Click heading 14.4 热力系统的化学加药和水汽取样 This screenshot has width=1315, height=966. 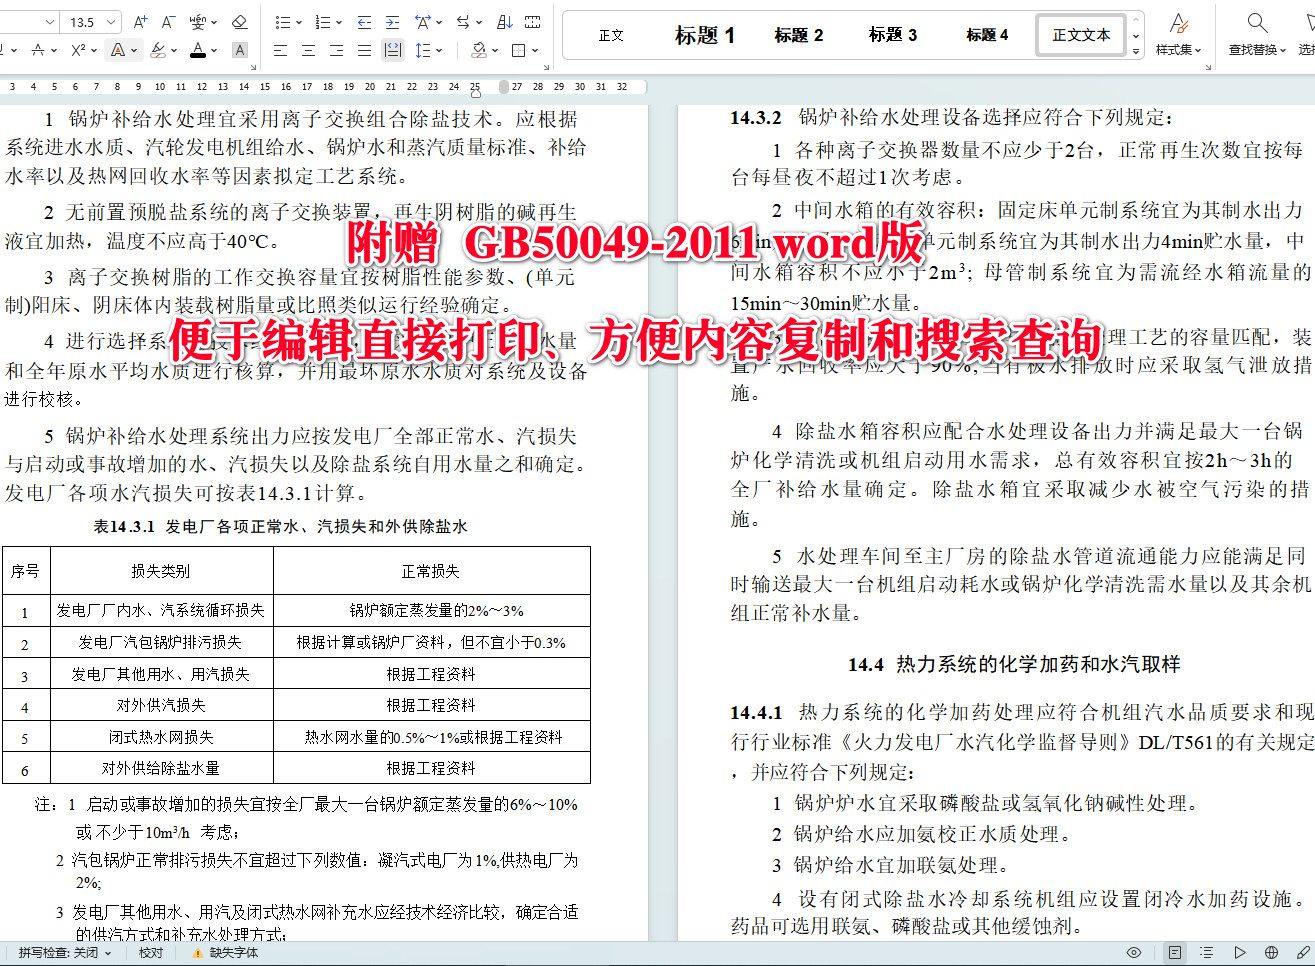1014,664
